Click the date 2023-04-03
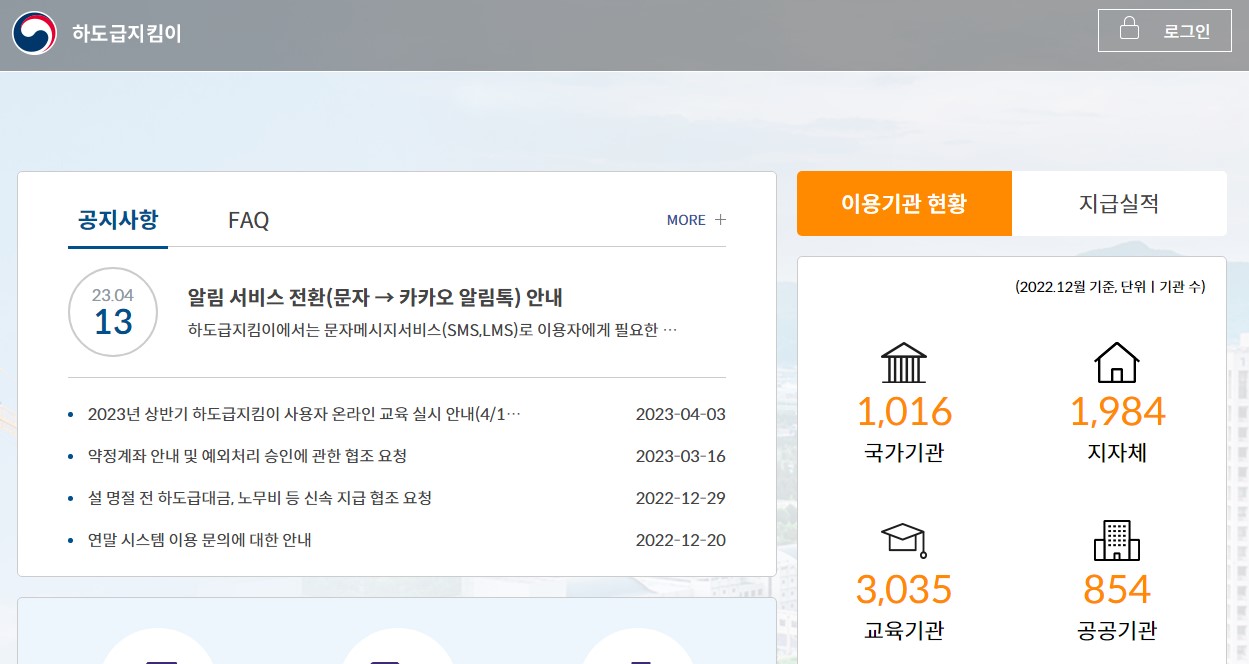 point(681,414)
